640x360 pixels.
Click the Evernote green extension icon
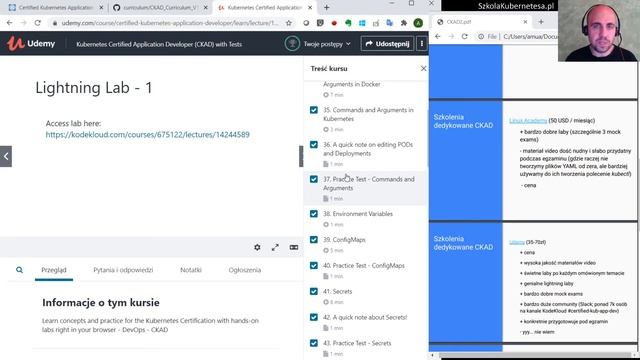pos(348,23)
